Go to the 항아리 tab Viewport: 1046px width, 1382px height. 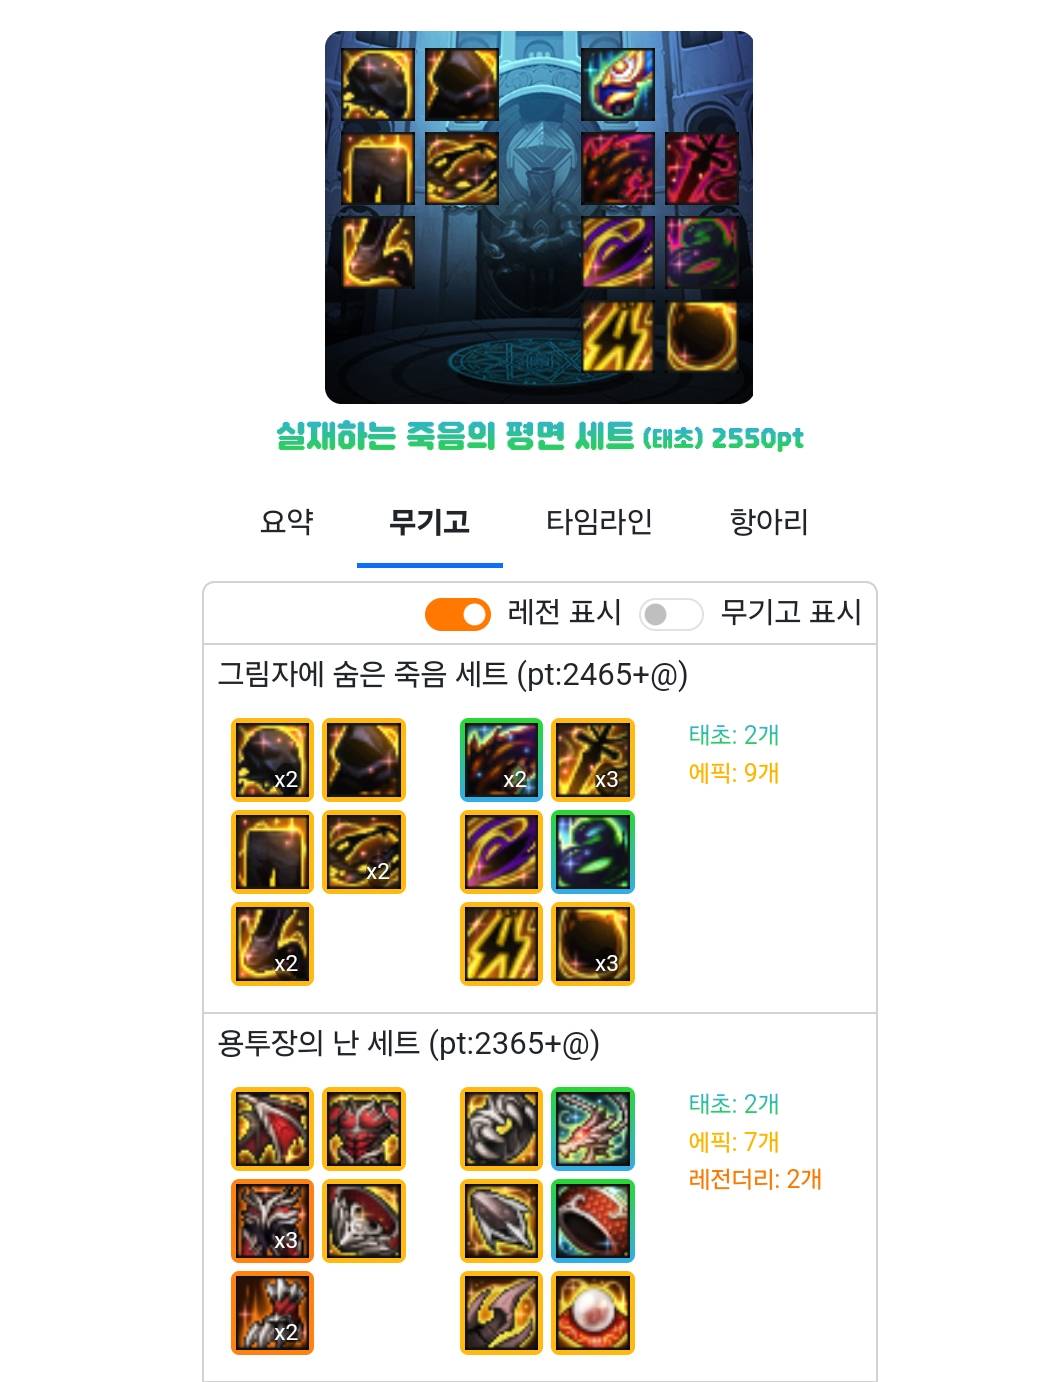pos(769,521)
